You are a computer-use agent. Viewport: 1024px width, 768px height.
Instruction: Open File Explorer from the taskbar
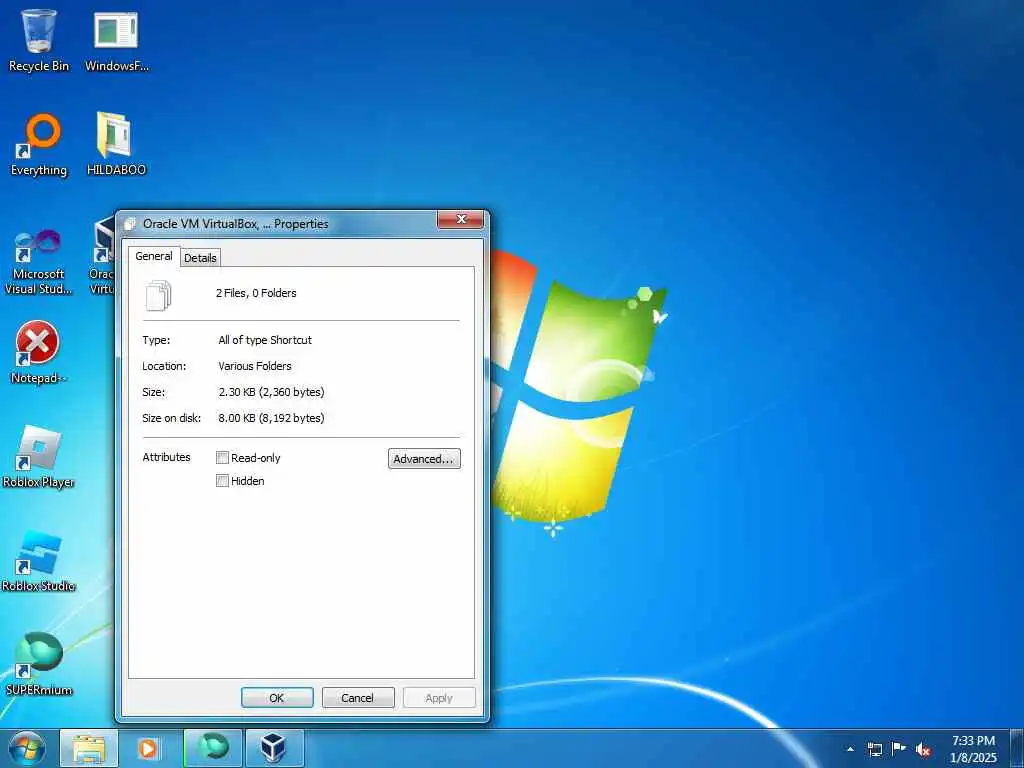click(x=89, y=748)
